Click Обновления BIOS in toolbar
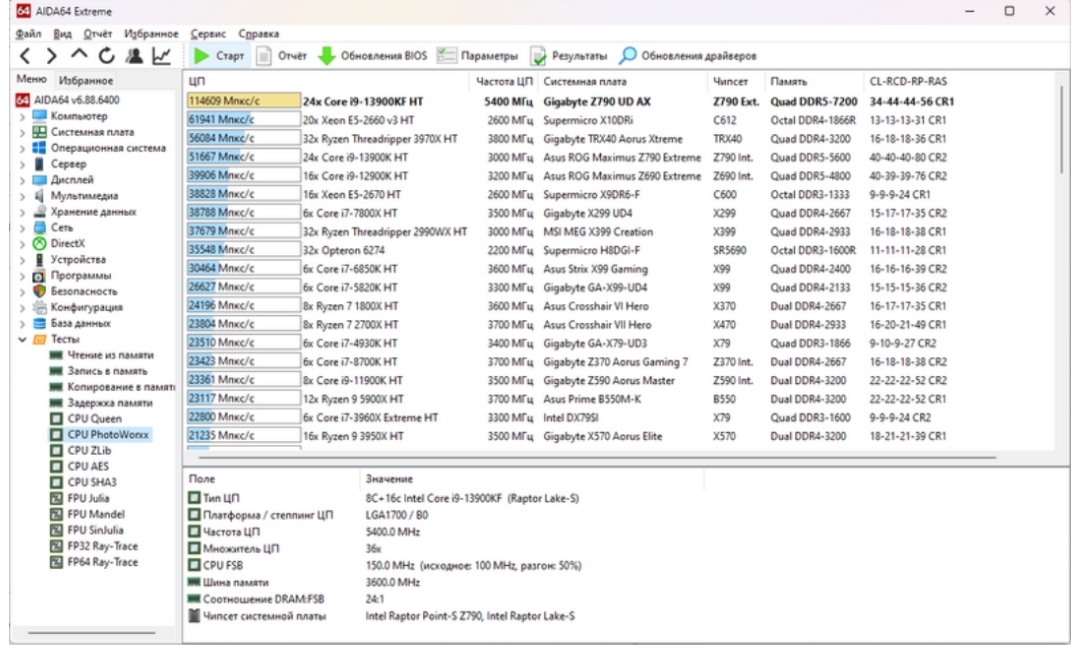 point(373,56)
